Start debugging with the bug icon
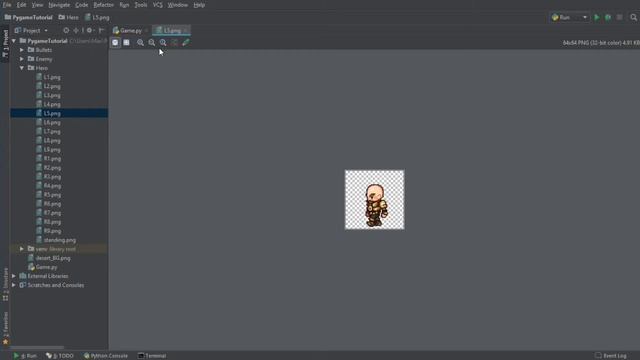This screenshot has height=360, width=640. point(608,18)
